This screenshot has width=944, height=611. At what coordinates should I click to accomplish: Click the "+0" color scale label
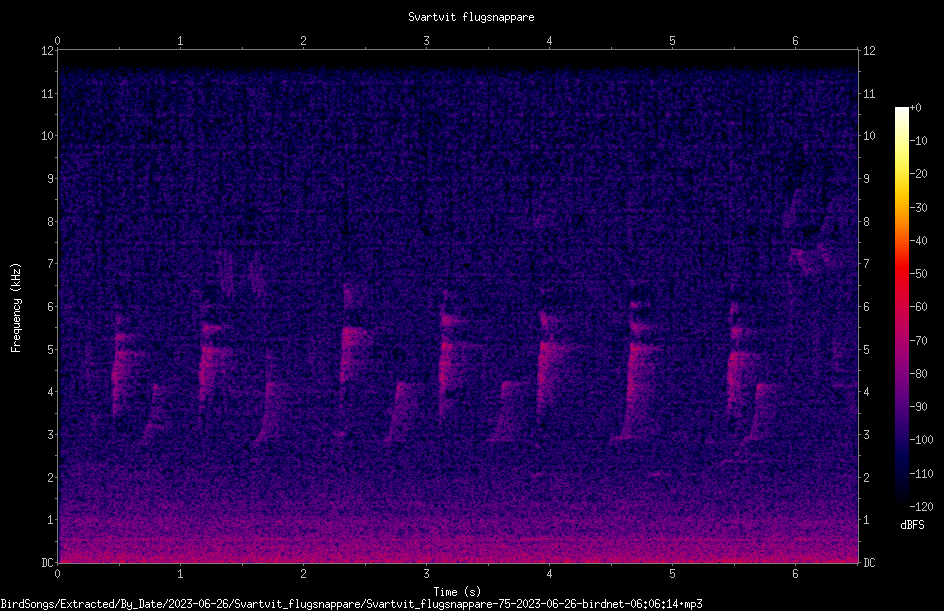[x=915, y=108]
